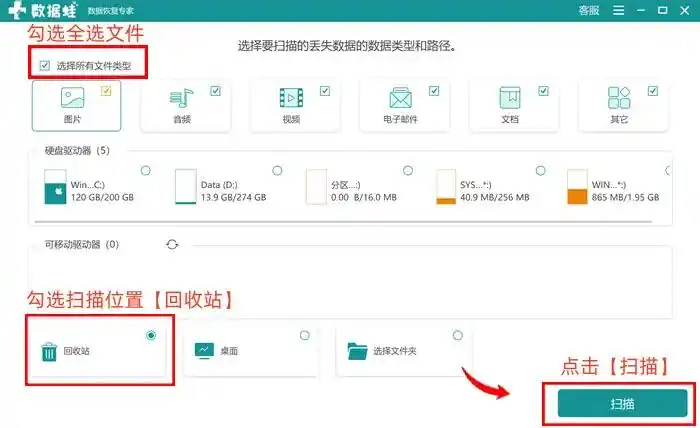Click the 回收站 label text
The width and height of the screenshot is (700, 428).
click(76, 351)
